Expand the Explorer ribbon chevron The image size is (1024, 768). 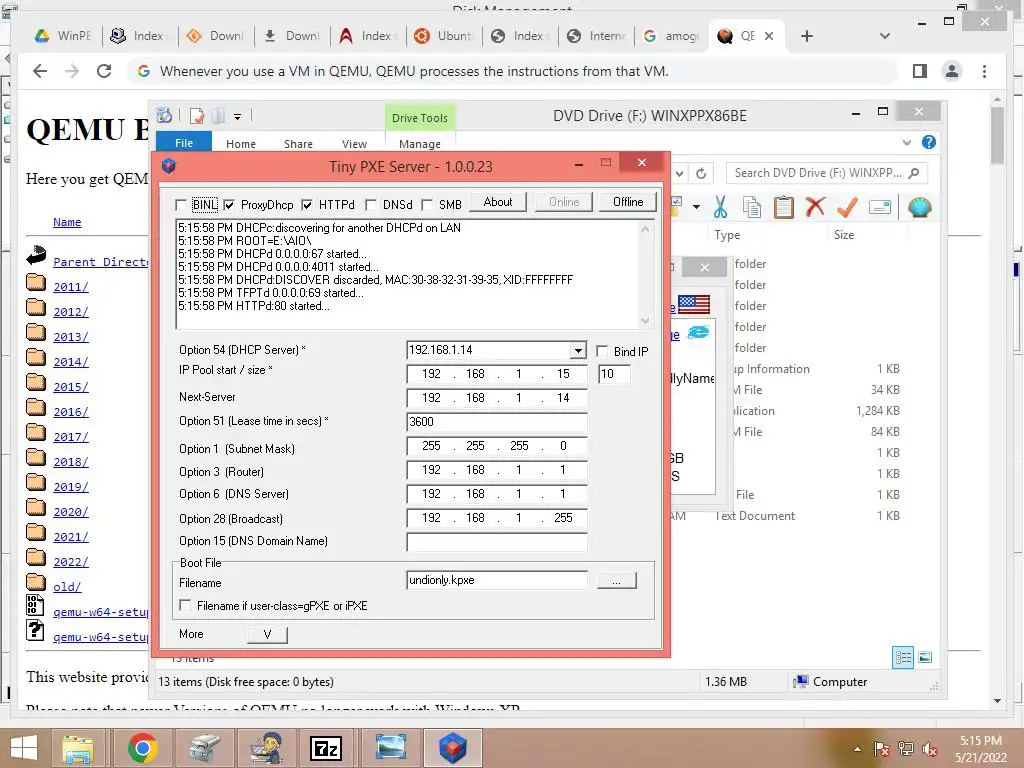coord(906,142)
